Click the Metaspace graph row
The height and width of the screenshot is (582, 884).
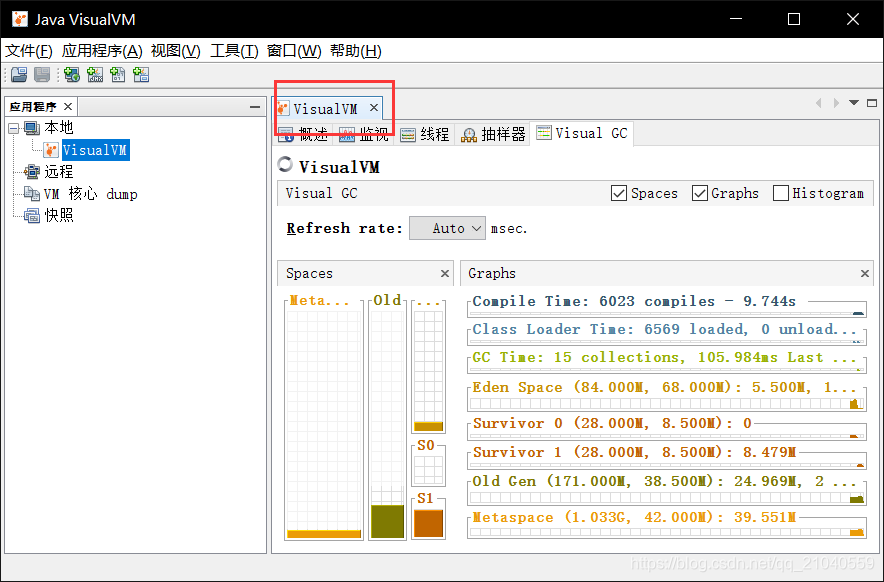[667, 524]
